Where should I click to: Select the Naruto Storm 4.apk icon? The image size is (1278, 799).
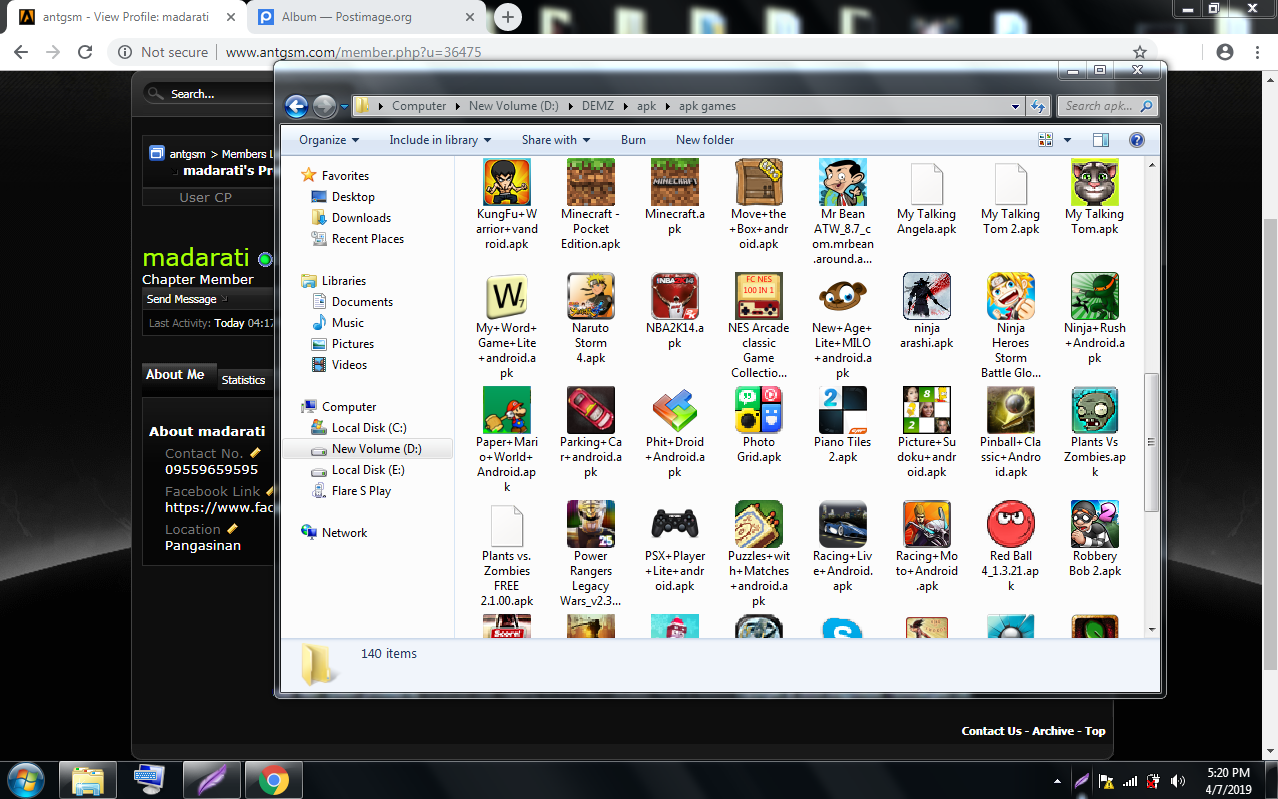coord(591,296)
